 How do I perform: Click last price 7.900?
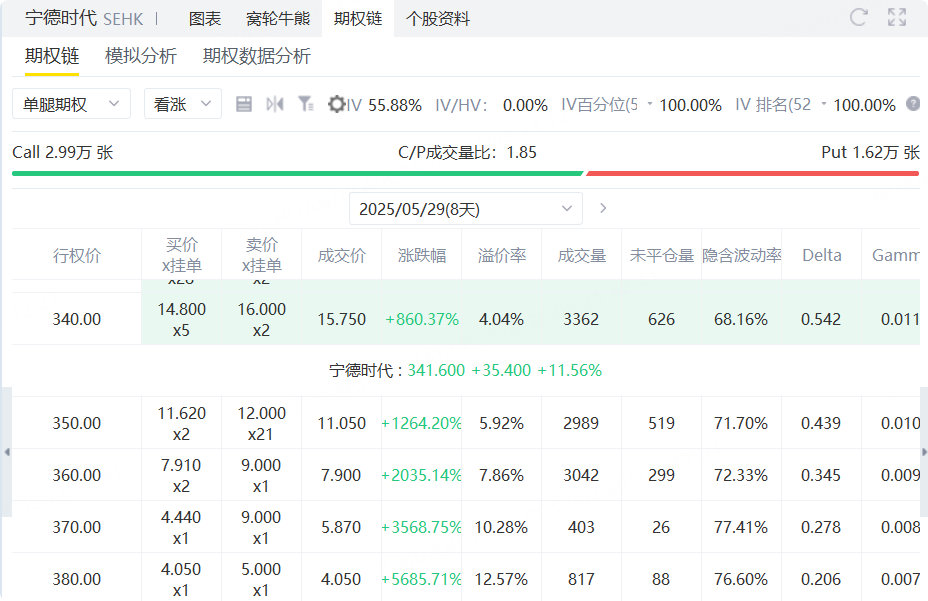click(341, 475)
